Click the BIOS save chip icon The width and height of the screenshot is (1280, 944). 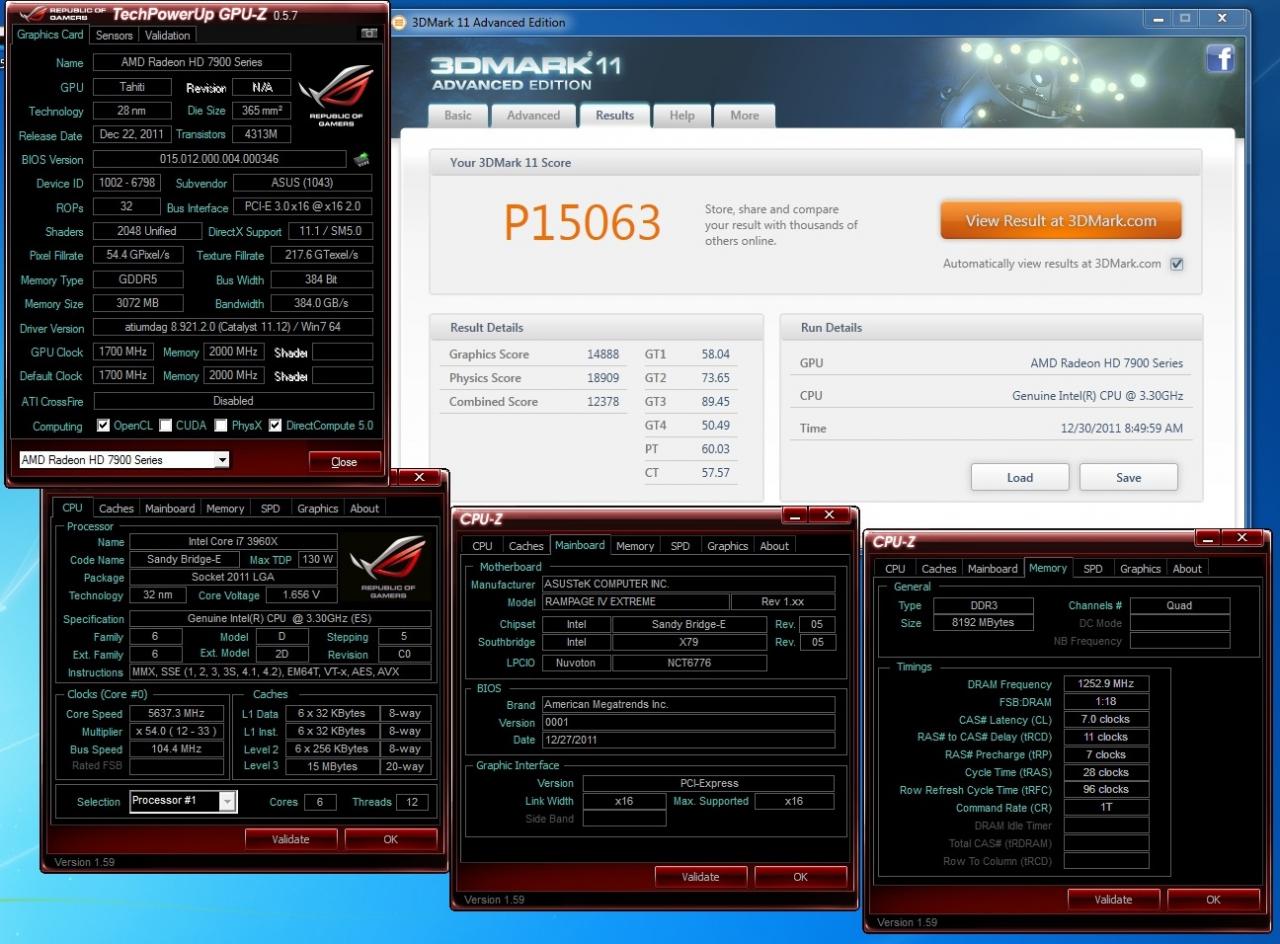point(361,159)
